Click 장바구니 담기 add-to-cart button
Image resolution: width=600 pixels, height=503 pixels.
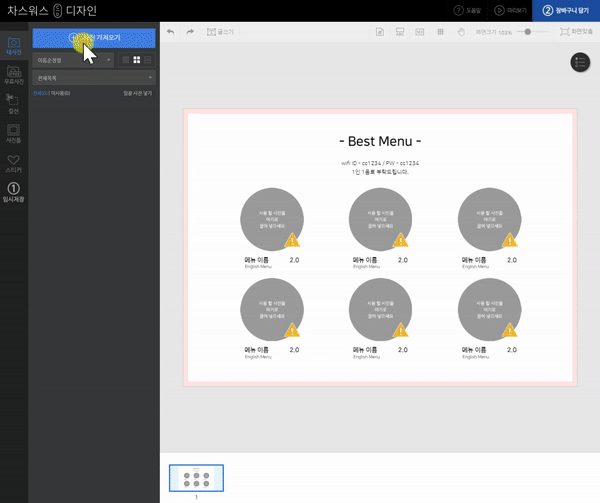tap(566, 10)
